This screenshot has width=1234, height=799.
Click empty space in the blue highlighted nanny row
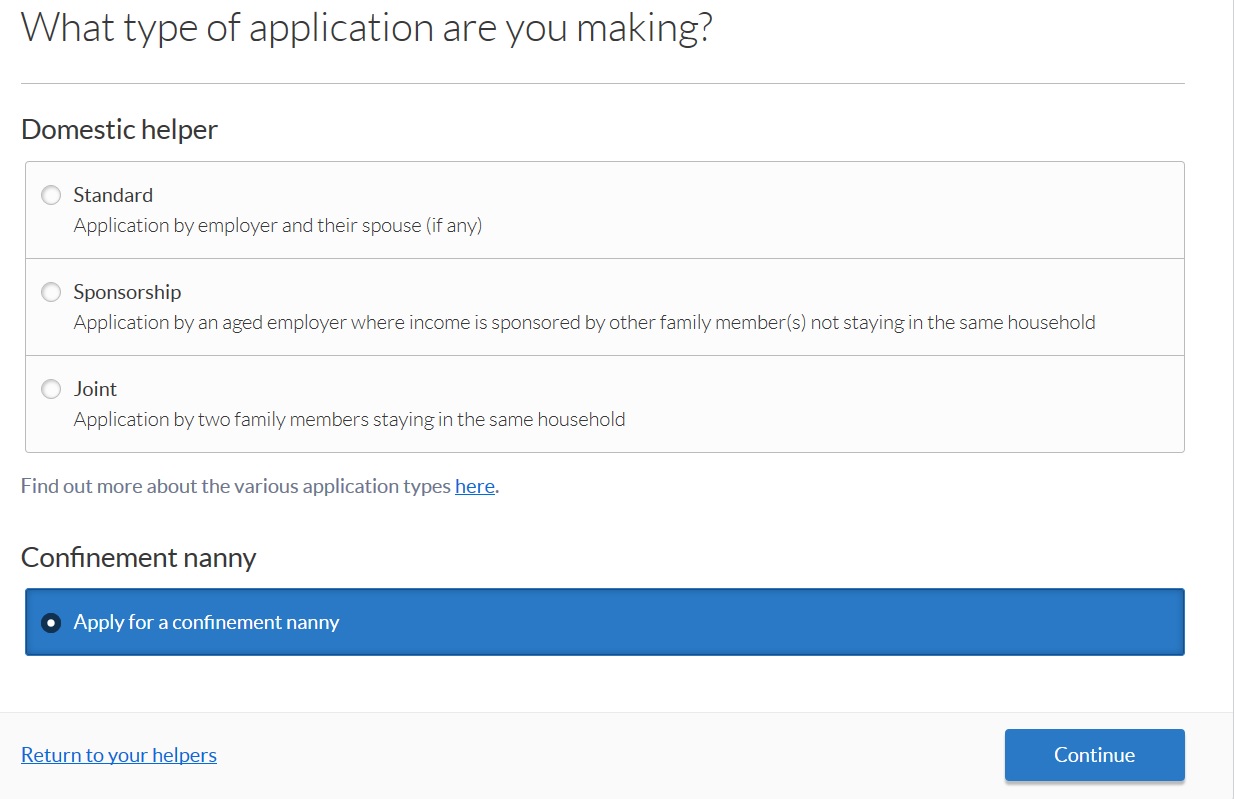(x=760, y=622)
